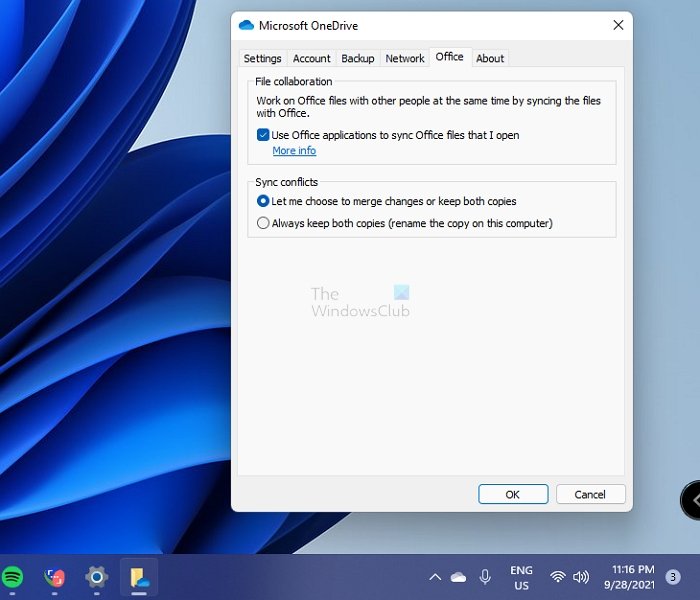
Task: Click the shield app icon in taskbar
Action: pos(55,577)
